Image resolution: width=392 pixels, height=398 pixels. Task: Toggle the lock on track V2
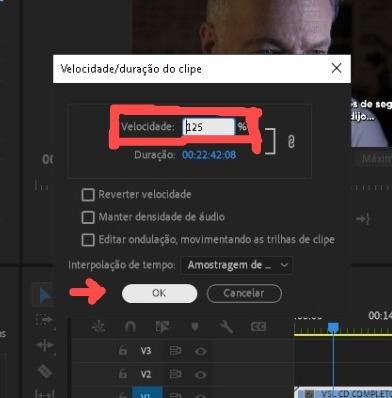[123, 374]
